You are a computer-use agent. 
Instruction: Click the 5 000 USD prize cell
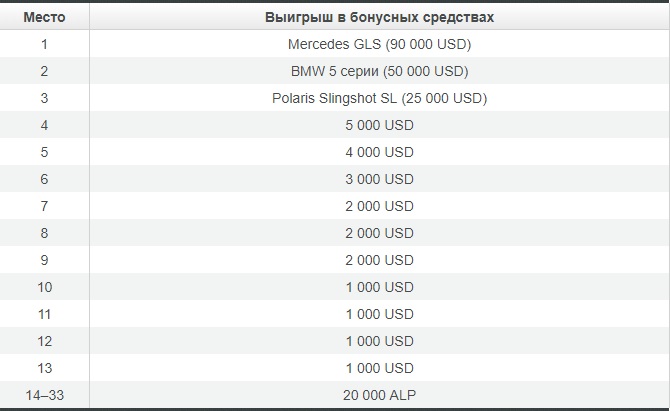[379, 125]
